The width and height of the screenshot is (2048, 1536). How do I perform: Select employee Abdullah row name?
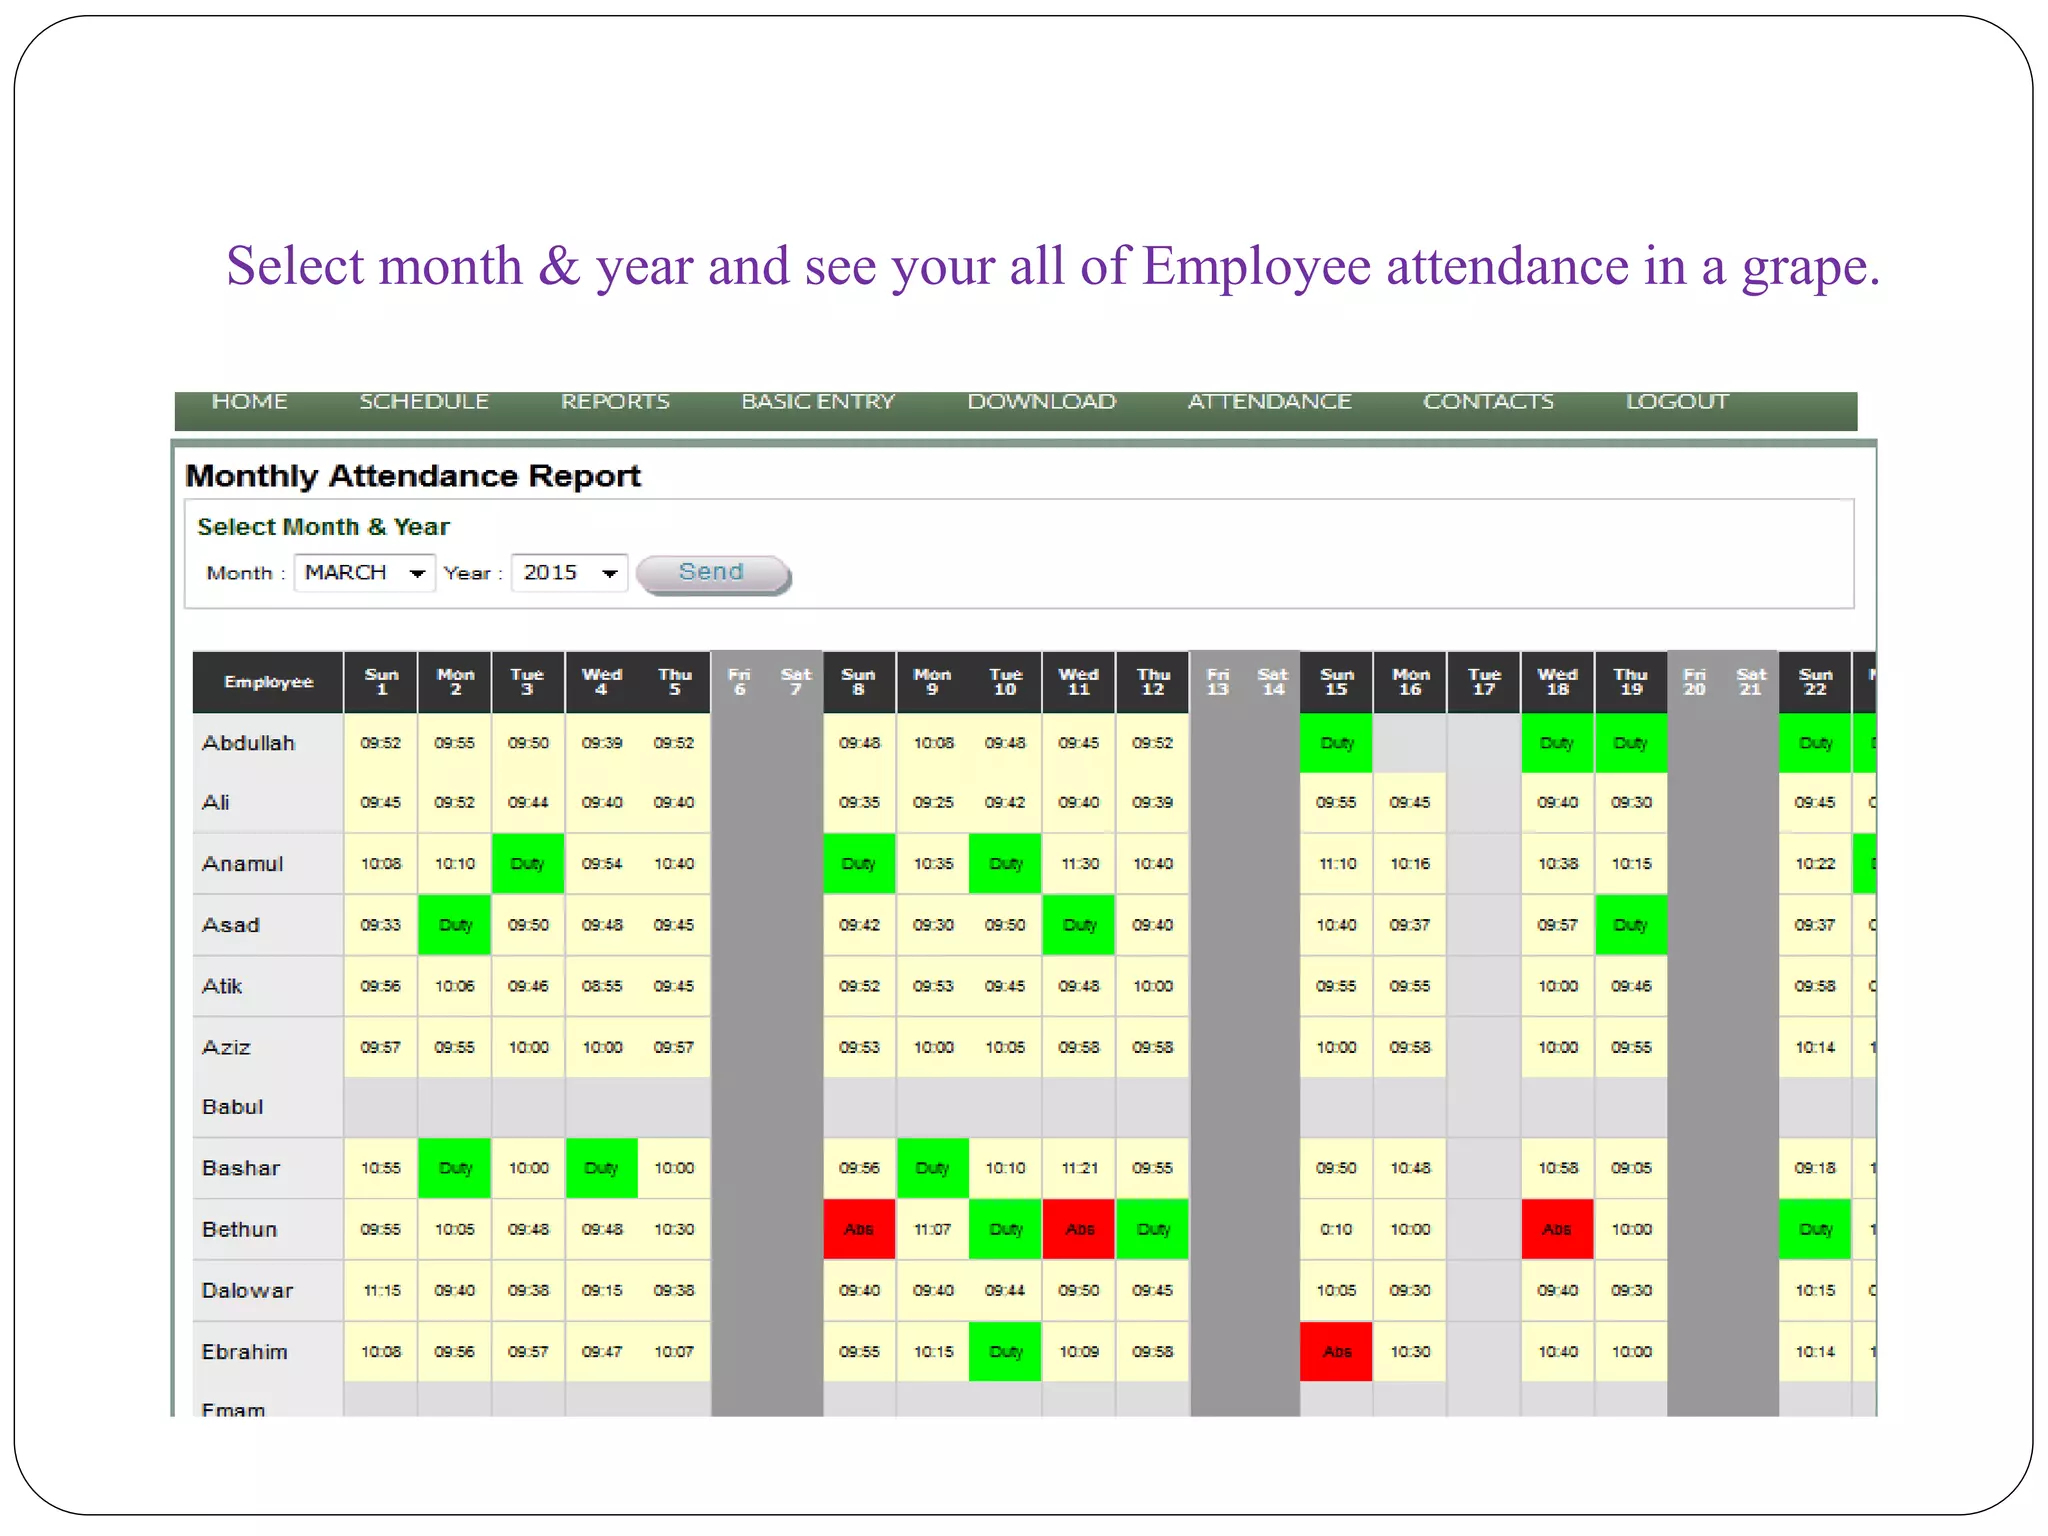248,743
